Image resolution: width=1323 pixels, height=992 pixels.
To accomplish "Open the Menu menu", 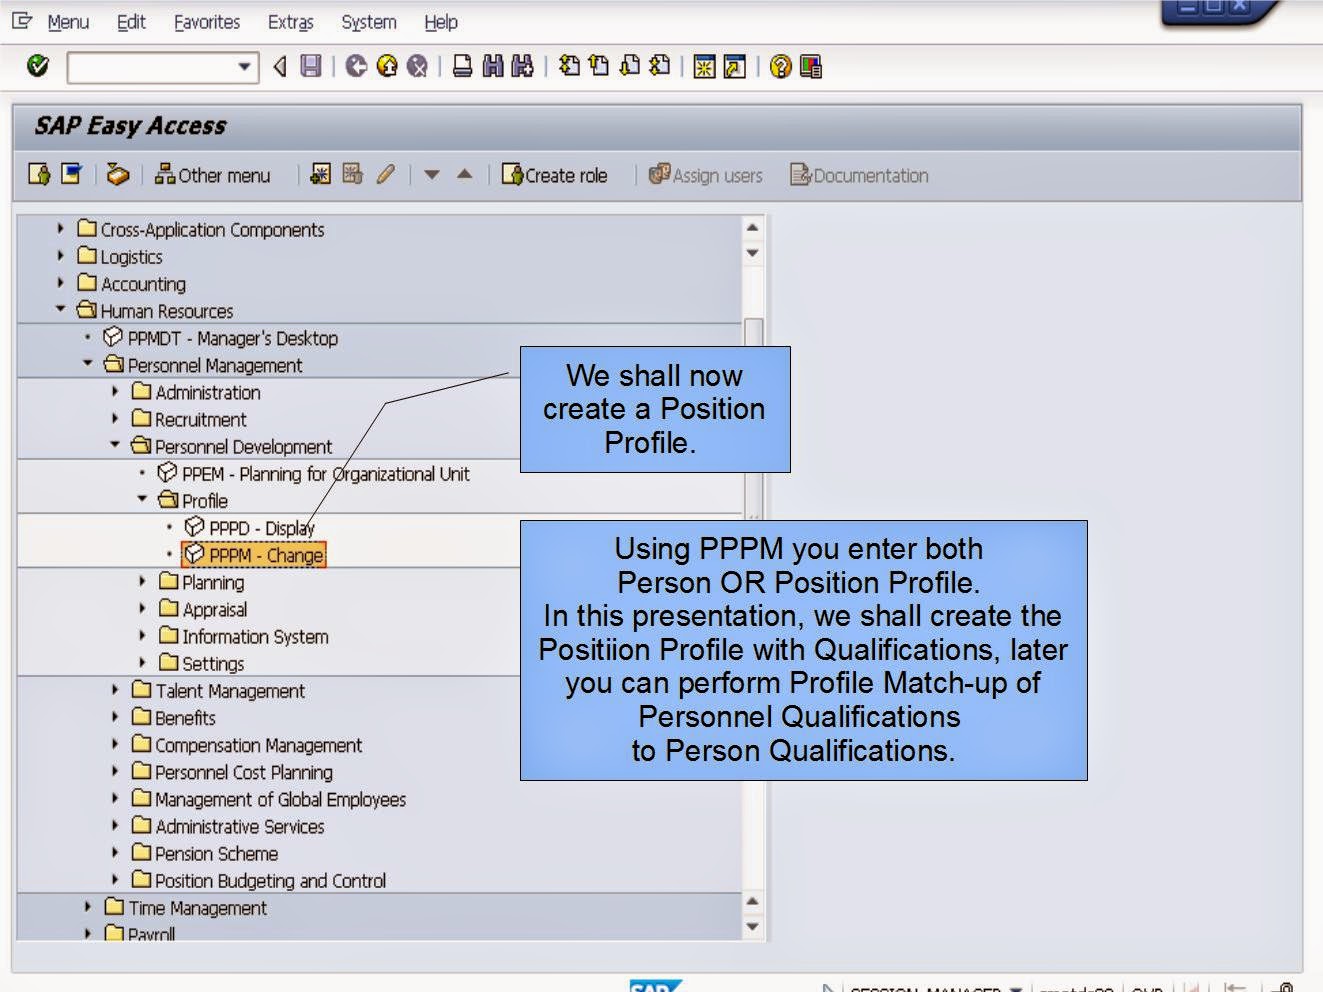I will pos(68,22).
